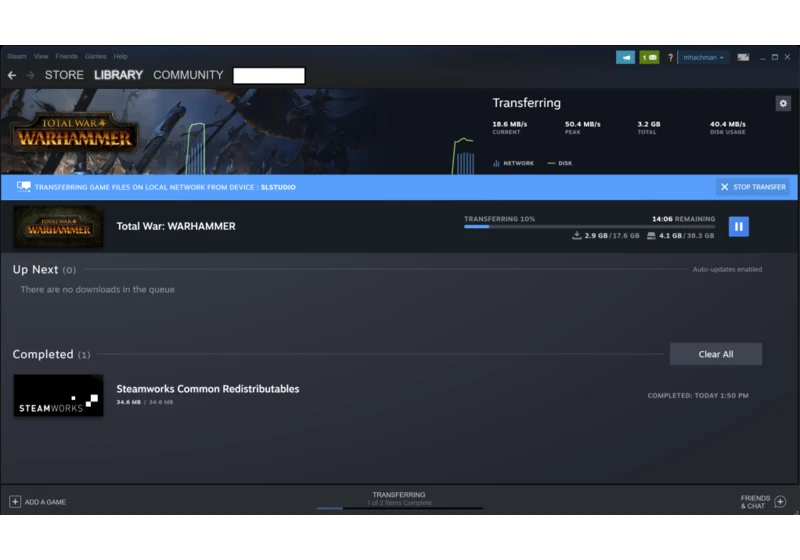Click ADD A GAME label
Viewport: 800px width, 560px height.
click(x=45, y=502)
